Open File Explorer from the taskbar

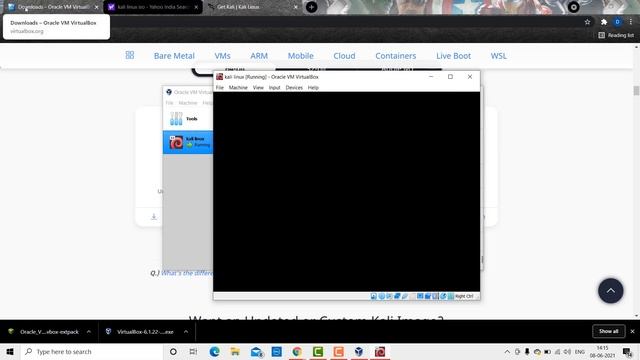pos(235,351)
